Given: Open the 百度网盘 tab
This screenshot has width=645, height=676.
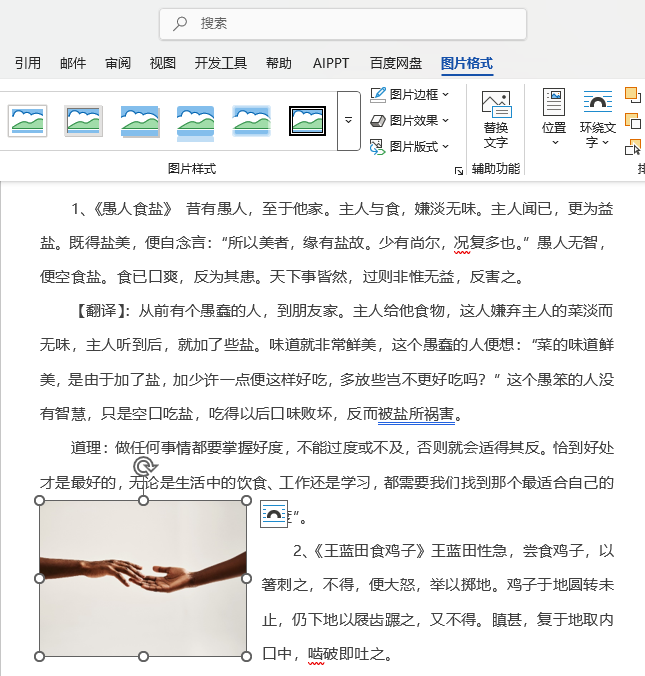Looking at the screenshot, I should pyautogui.click(x=395, y=63).
